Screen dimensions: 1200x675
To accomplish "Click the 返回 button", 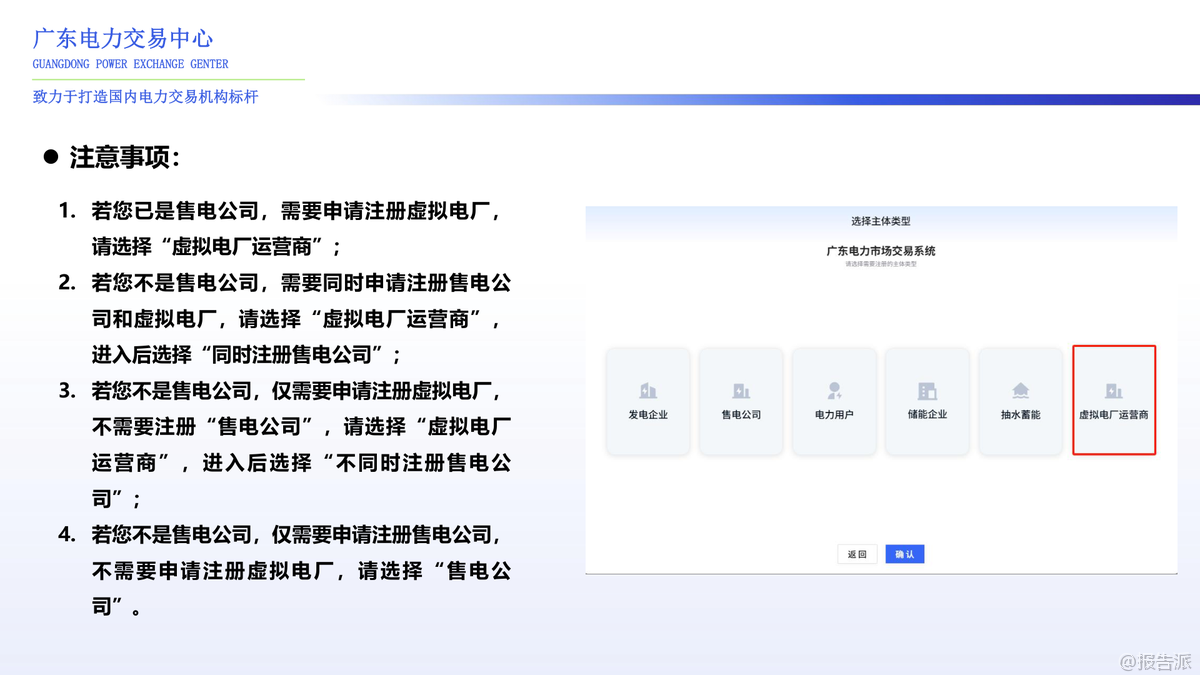I will tap(857, 554).
